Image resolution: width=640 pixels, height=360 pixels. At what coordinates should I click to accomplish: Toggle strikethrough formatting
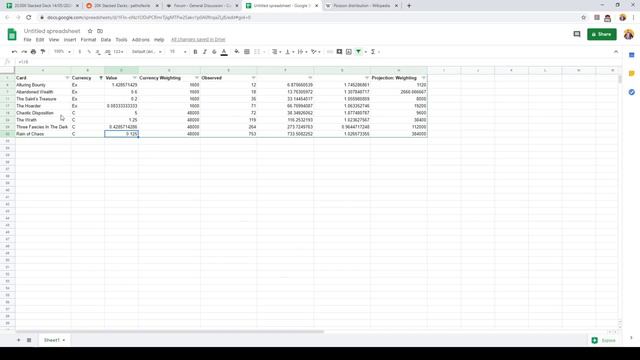(x=214, y=52)
